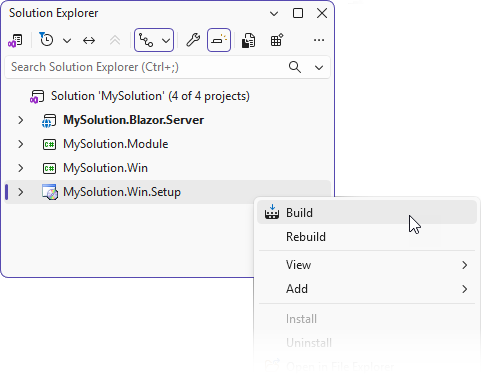Open the View submenu
This screenshot has width=481, height=384.
pos(367,265)
